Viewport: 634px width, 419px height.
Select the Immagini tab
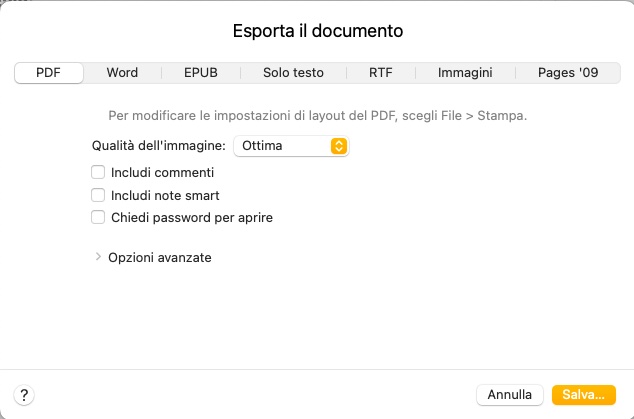[466, 72]
